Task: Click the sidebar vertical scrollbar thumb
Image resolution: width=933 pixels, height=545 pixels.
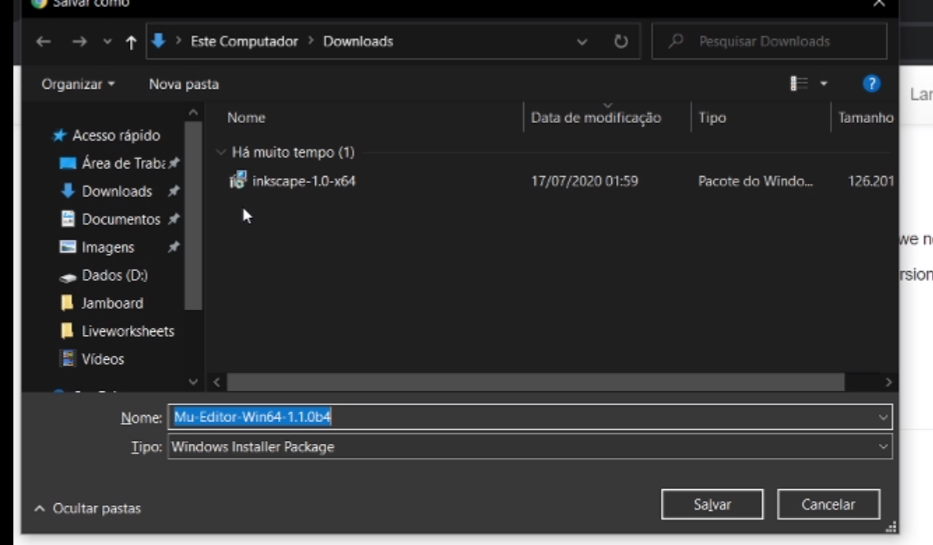Action: coord(193,215)
